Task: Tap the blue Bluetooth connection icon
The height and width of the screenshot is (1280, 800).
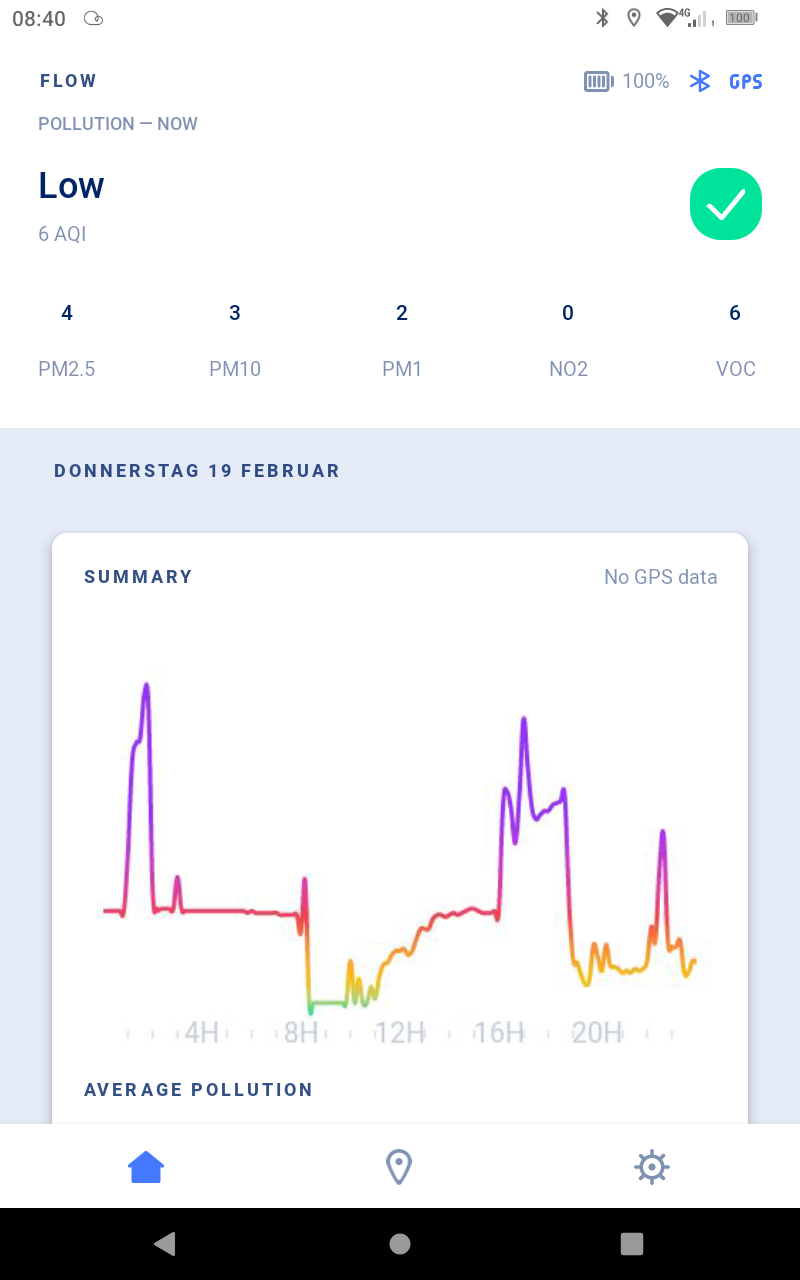Action: click(x=700, y=81)
